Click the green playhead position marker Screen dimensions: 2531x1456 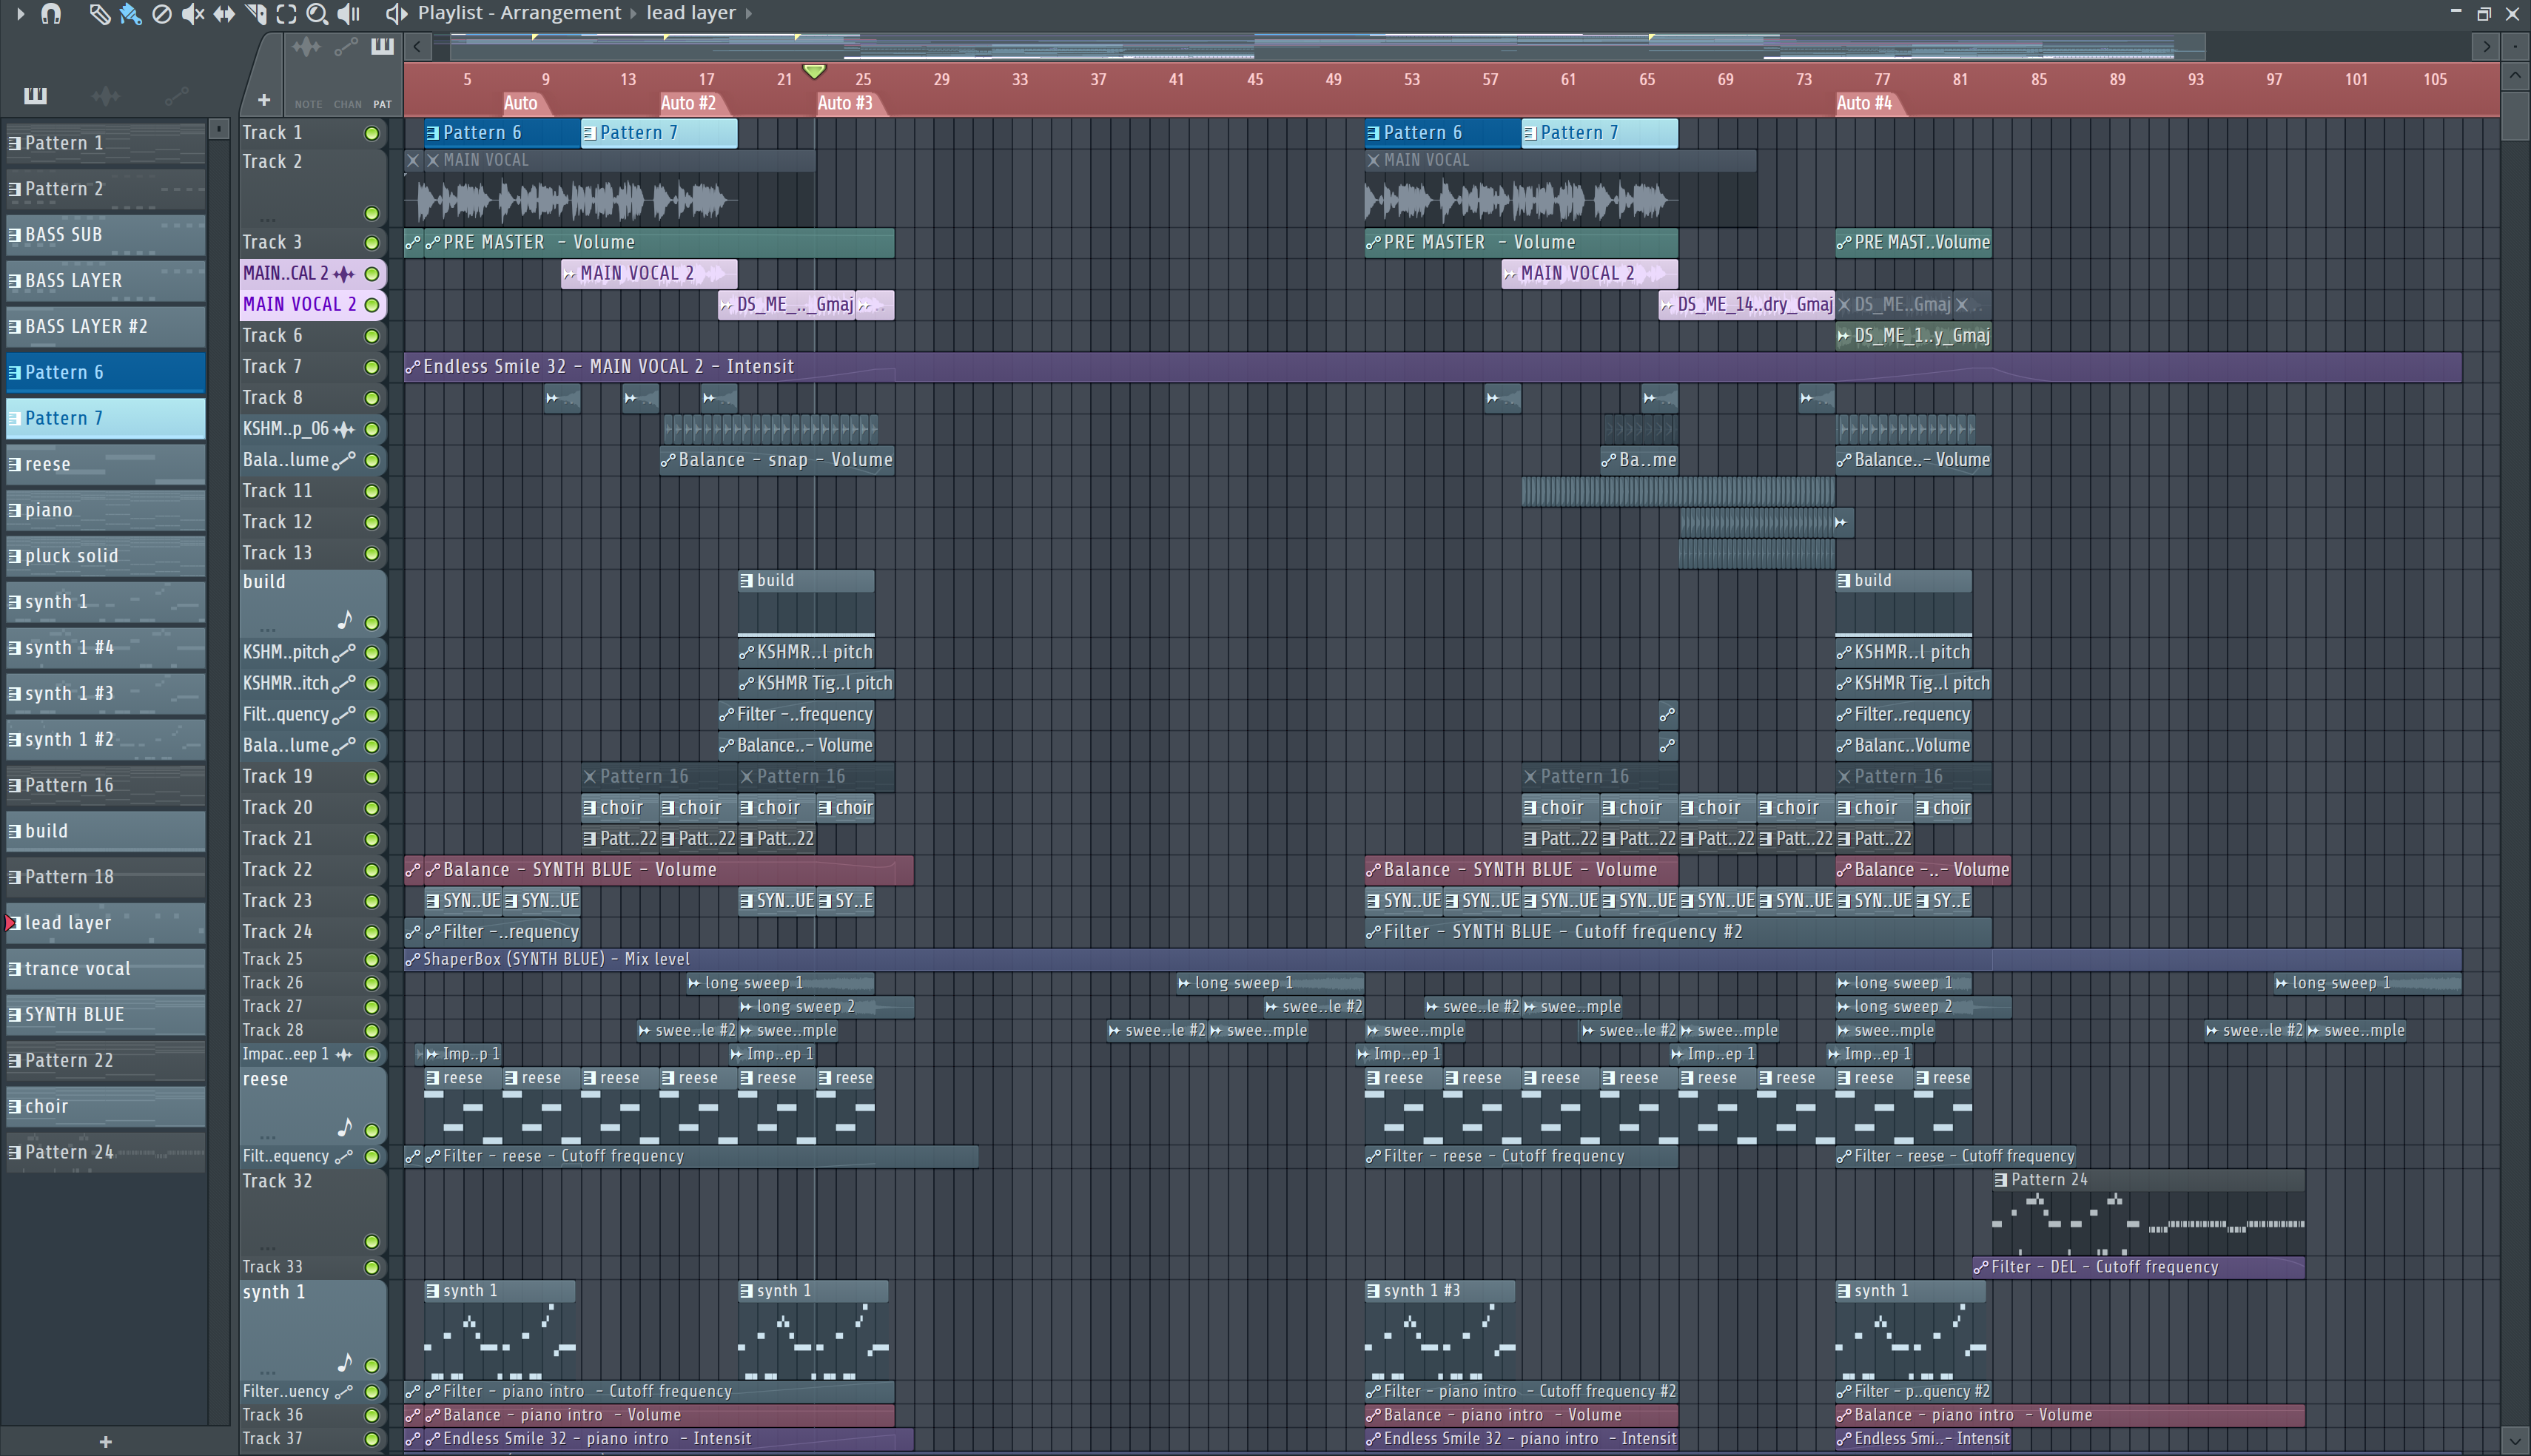point(814,72)
